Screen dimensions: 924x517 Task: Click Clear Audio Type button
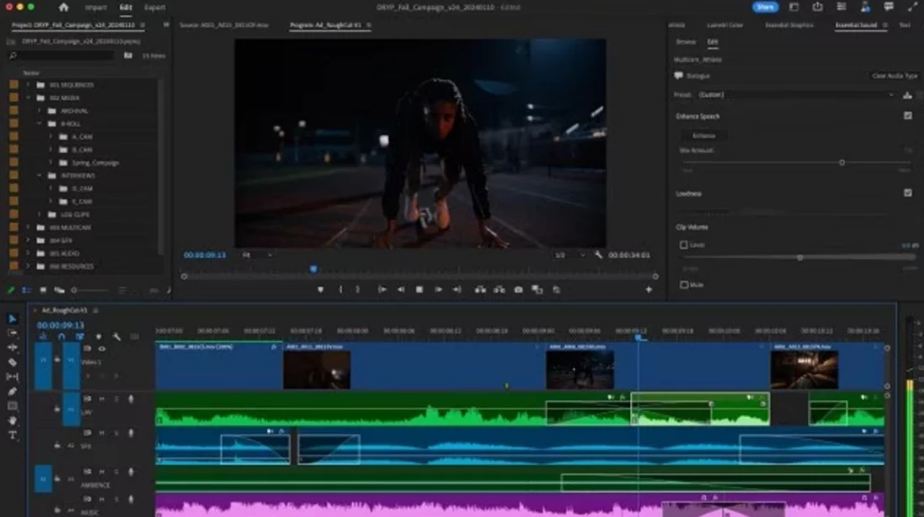895,76
